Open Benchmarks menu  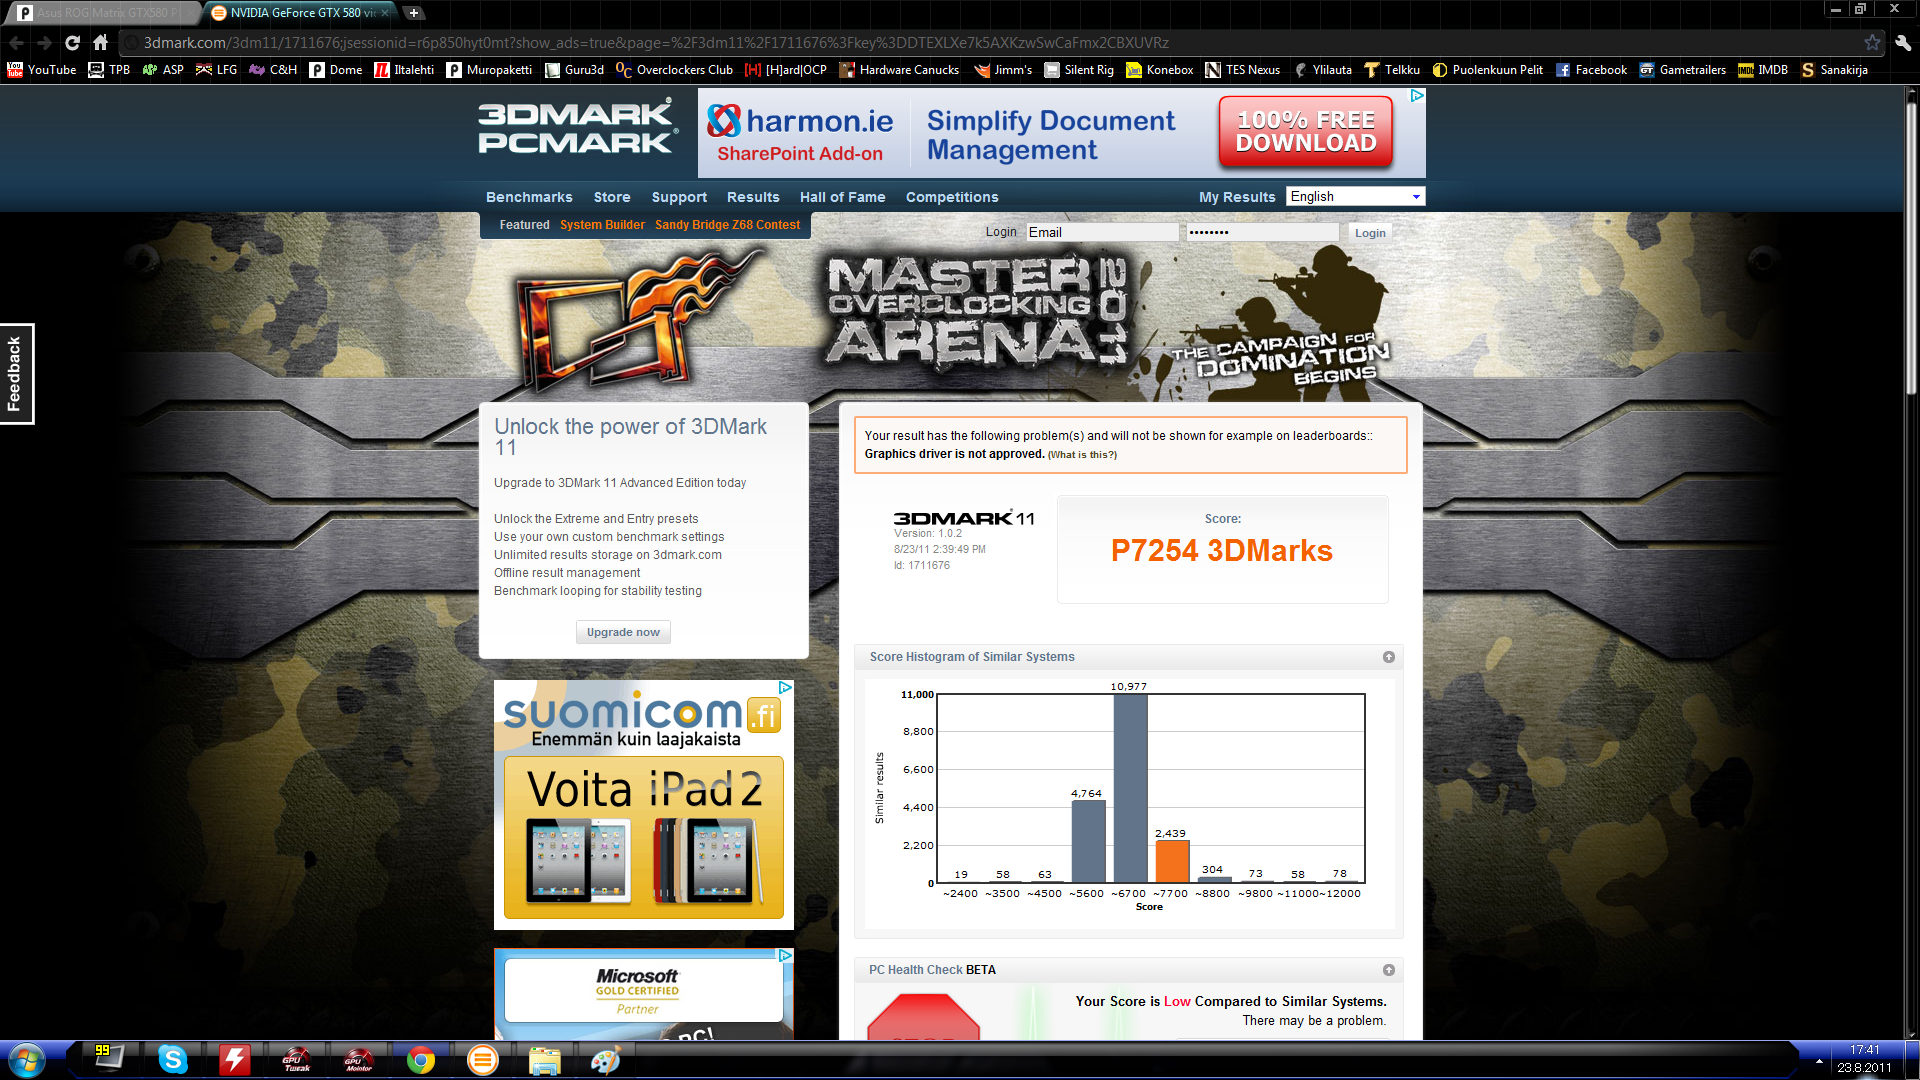coord(529,197)
